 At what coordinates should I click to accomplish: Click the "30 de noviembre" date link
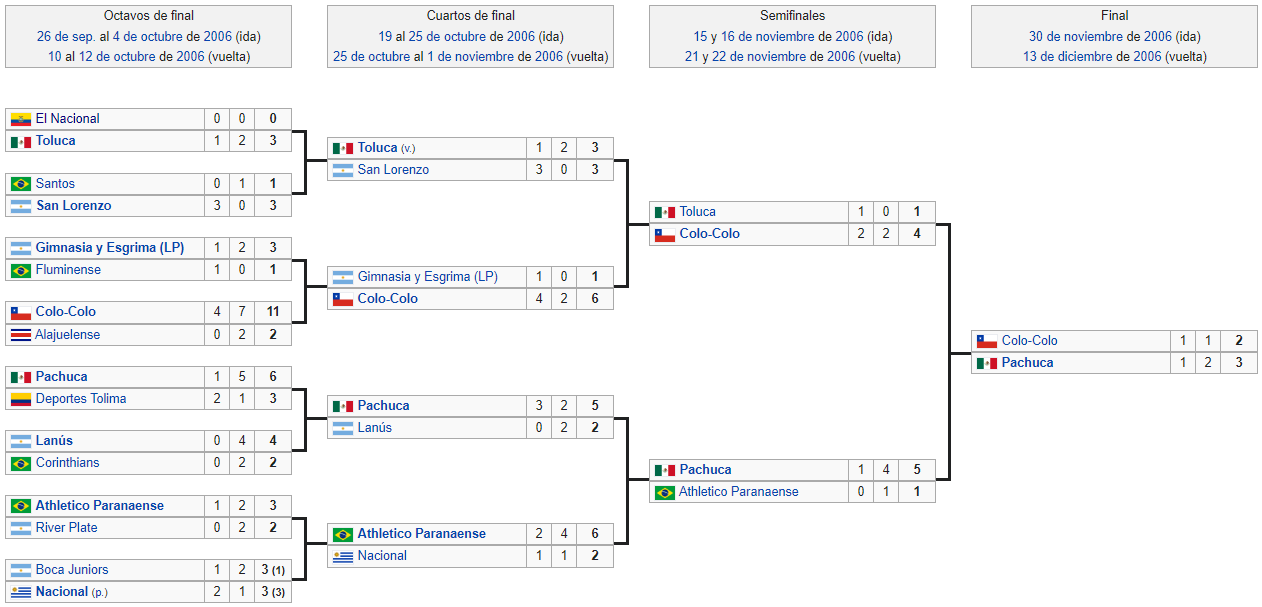pos(1075,37)
